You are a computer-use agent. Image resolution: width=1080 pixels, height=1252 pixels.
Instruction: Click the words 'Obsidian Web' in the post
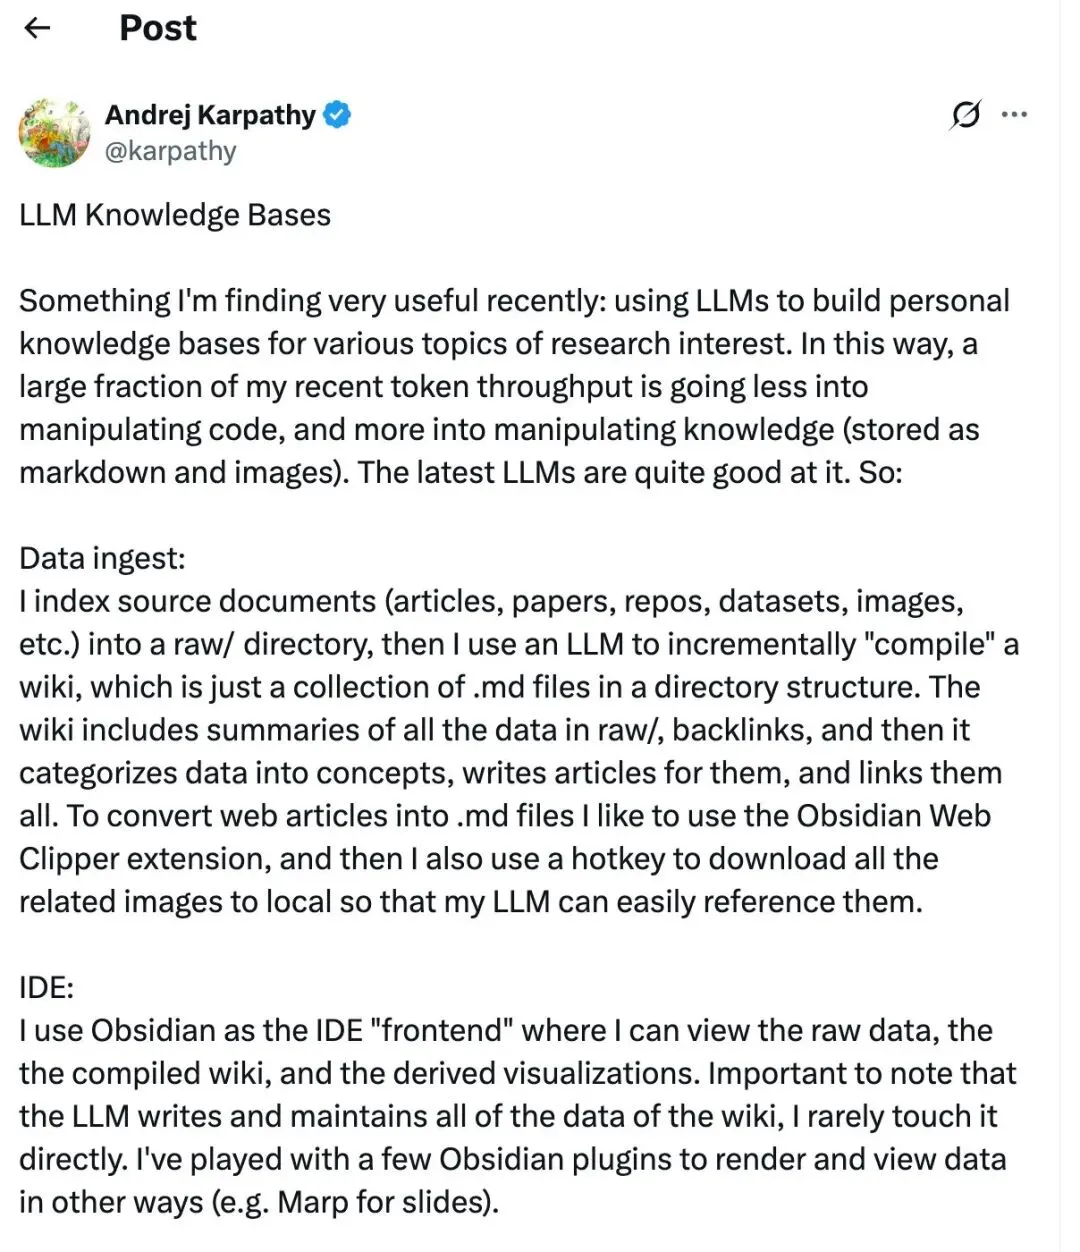tap(893, 816)
